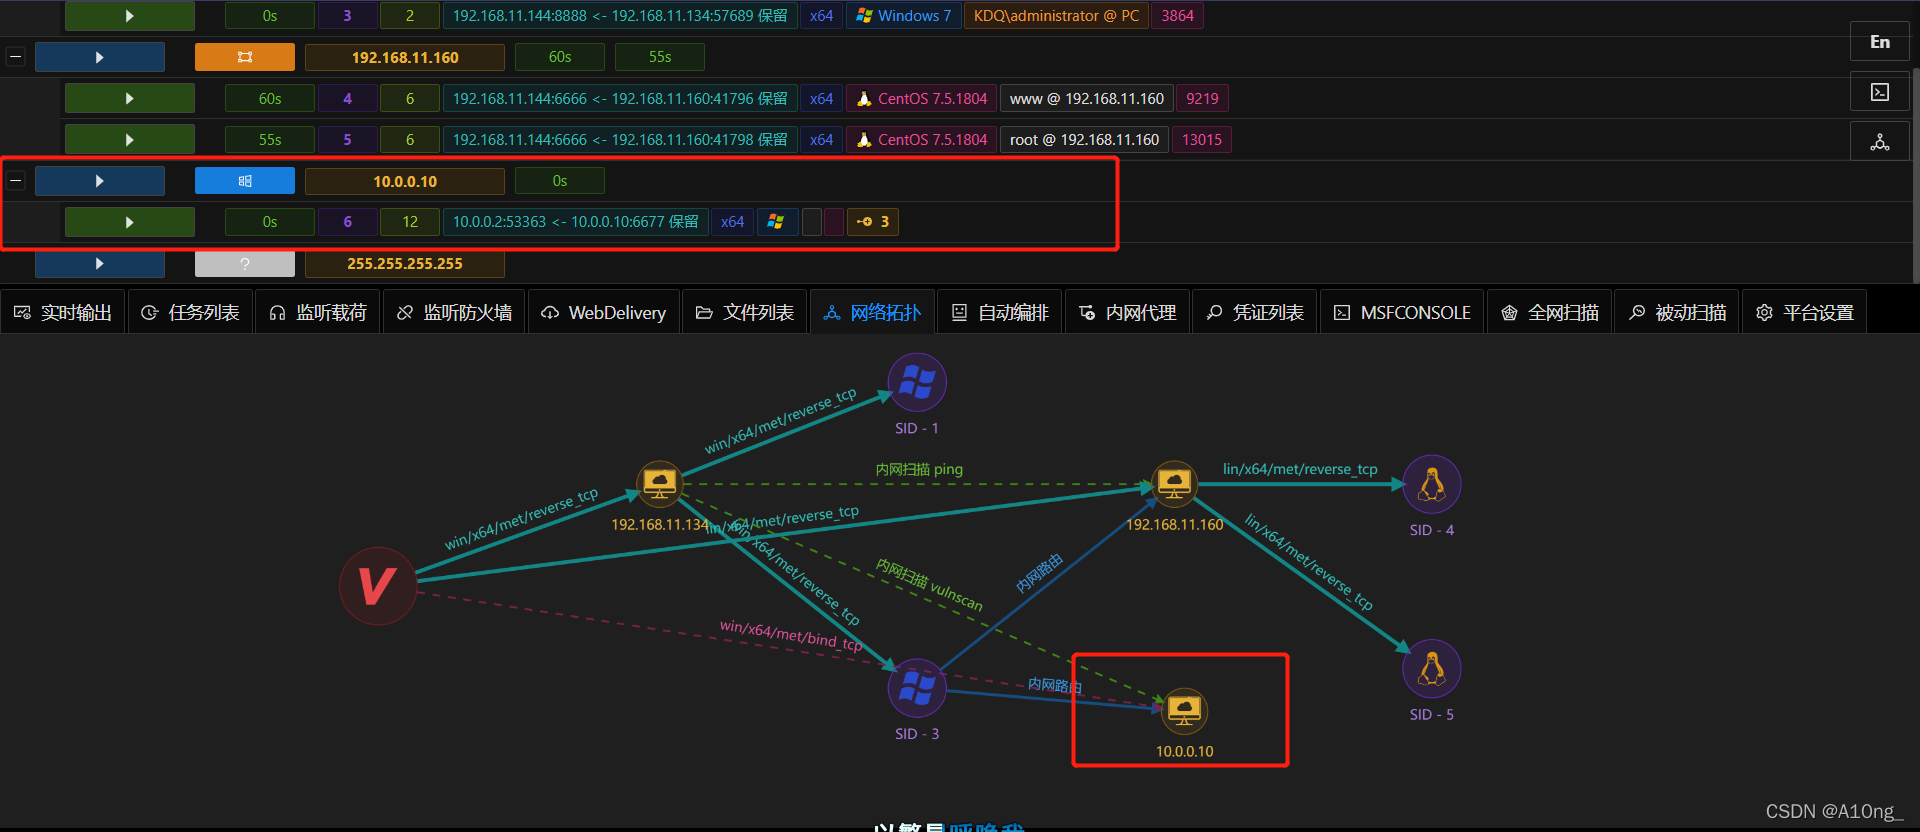Viewport: 1920px width, 832px height.
Task: Open the topology side button
Action: (x=1880, y=142)
